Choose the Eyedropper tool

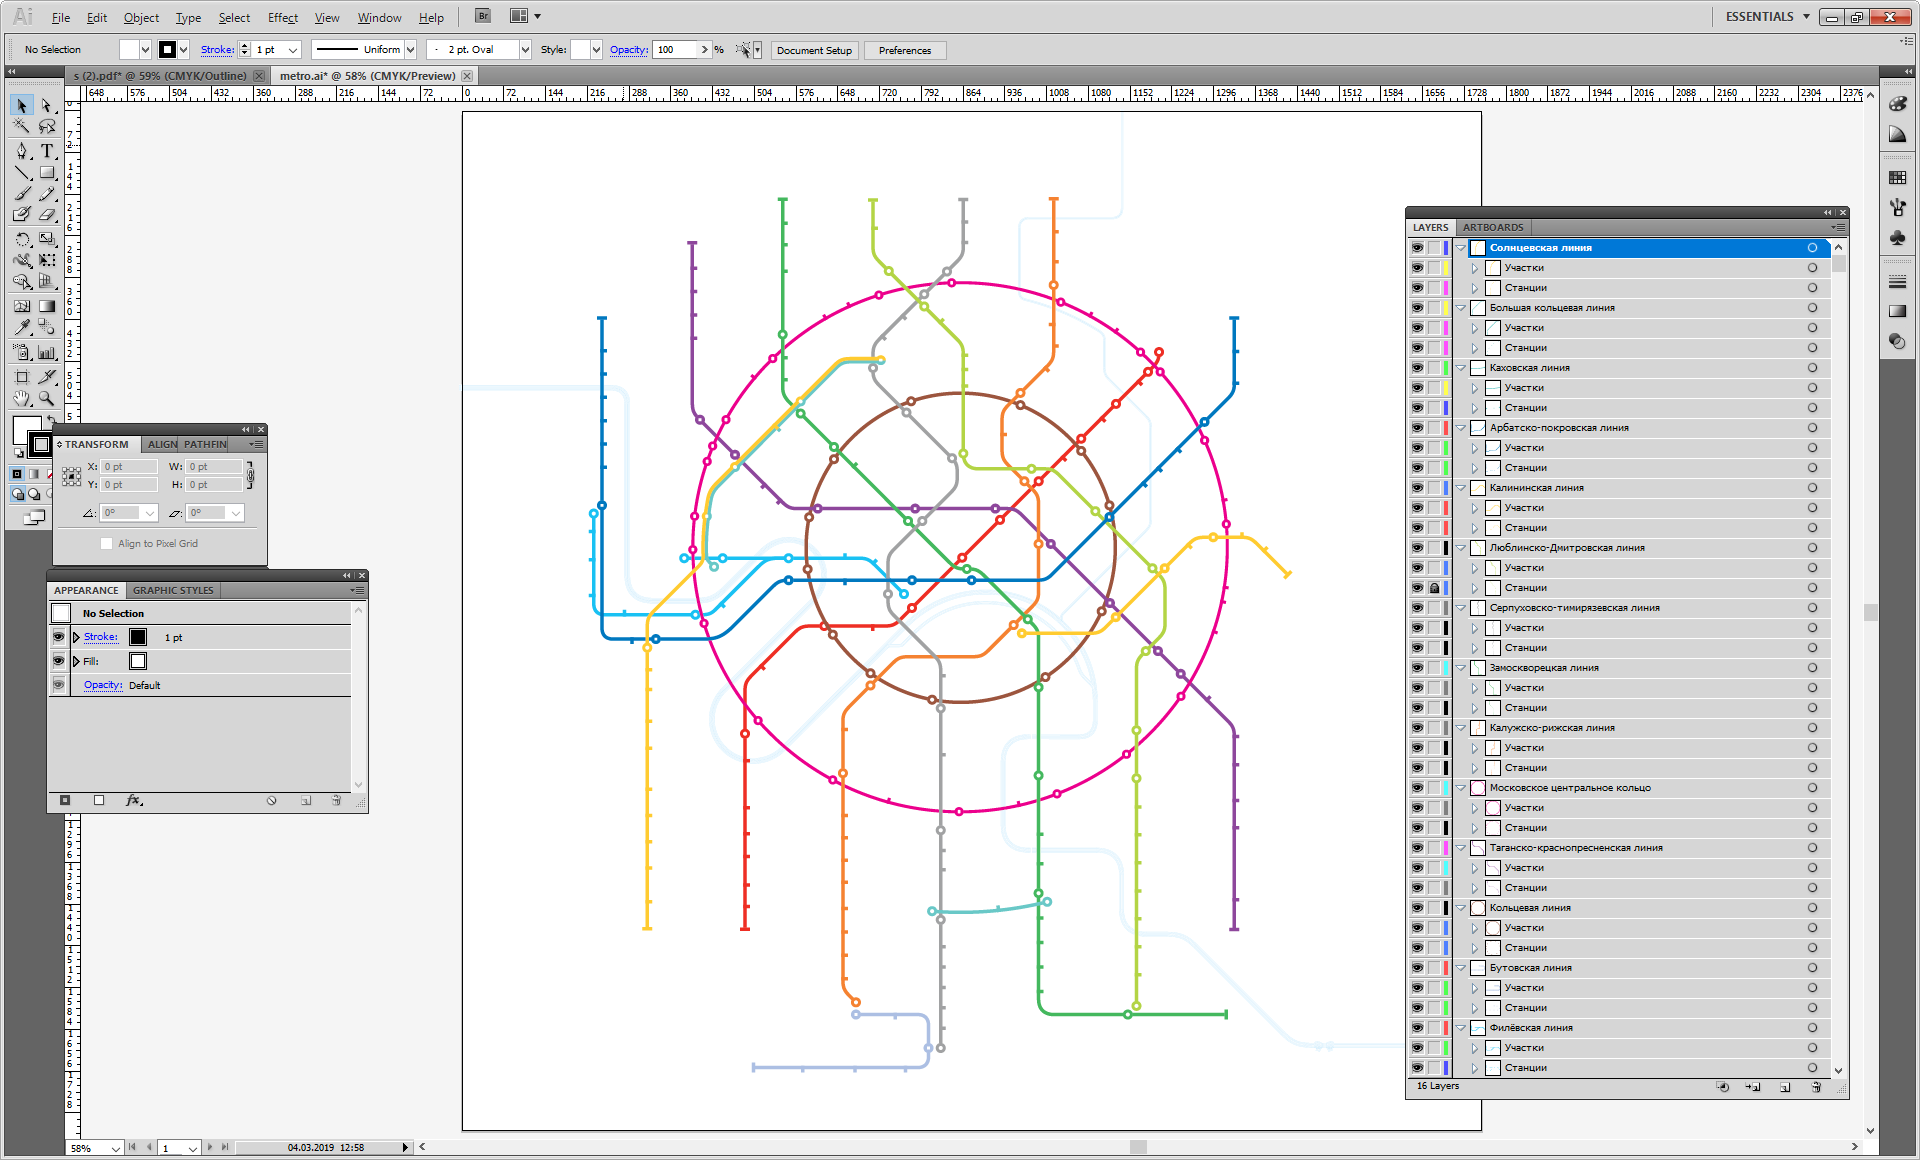[22, 327]
